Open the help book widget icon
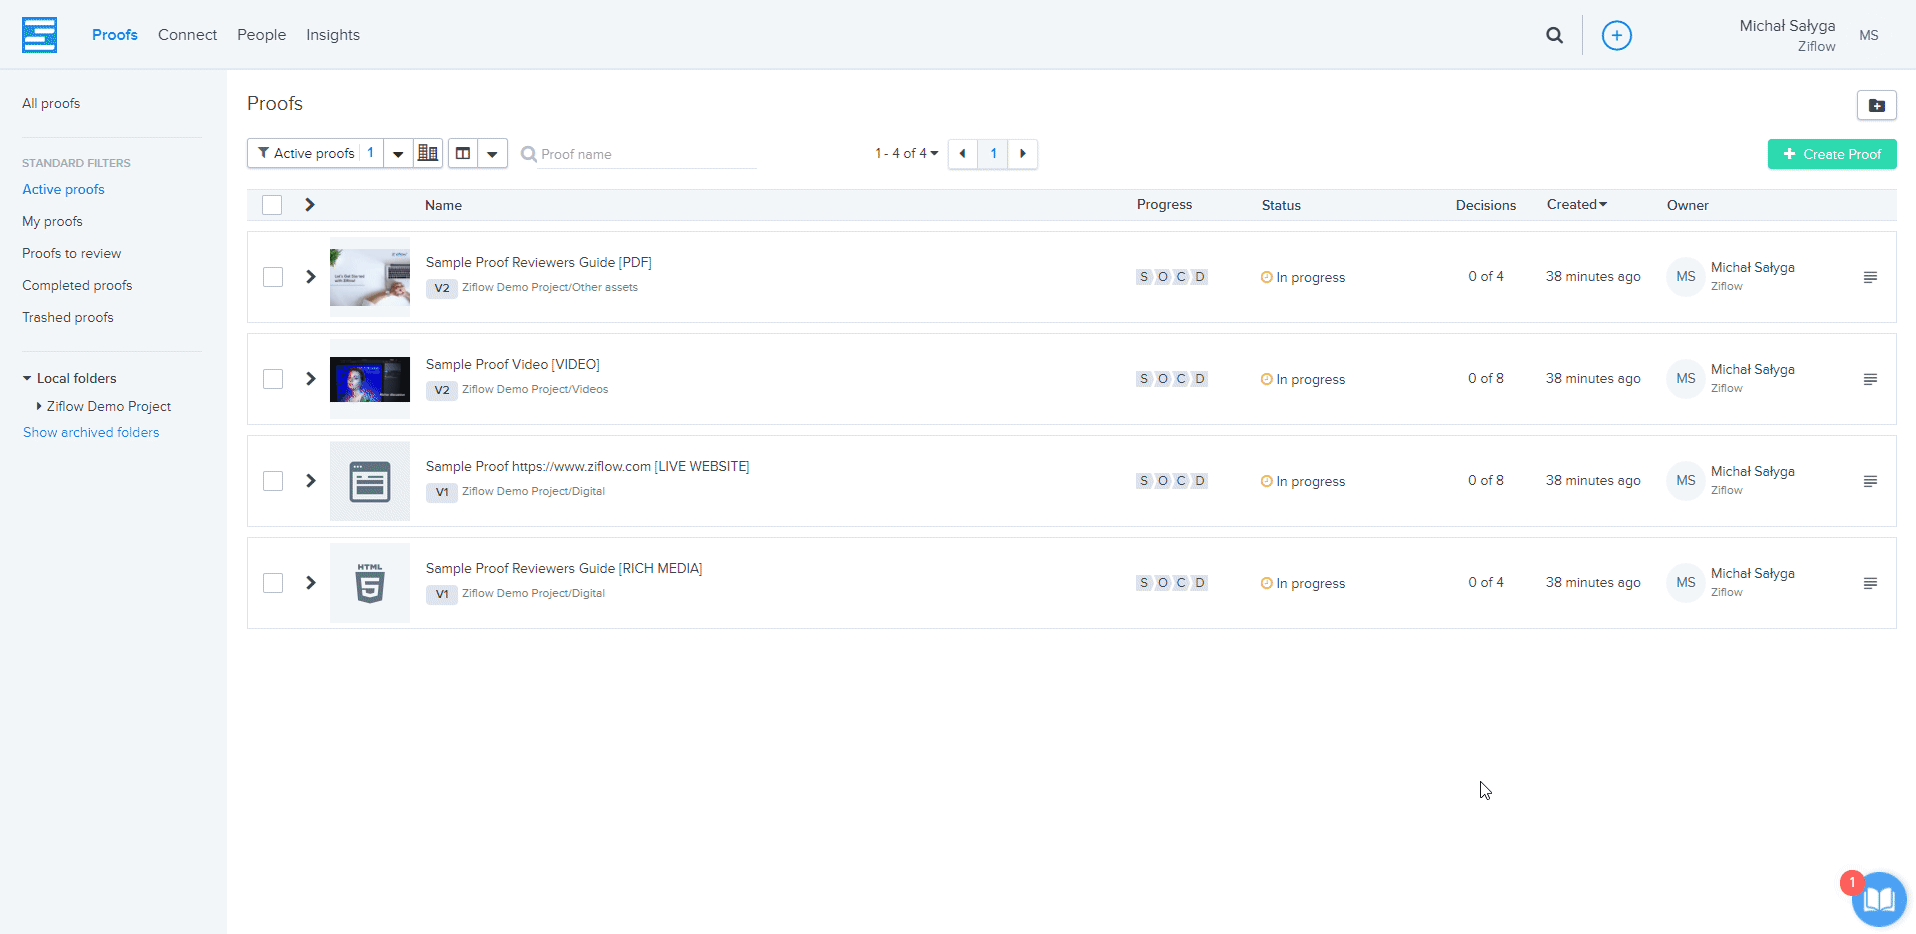Screen dimensions: 1916x934 click(1878, 899)
